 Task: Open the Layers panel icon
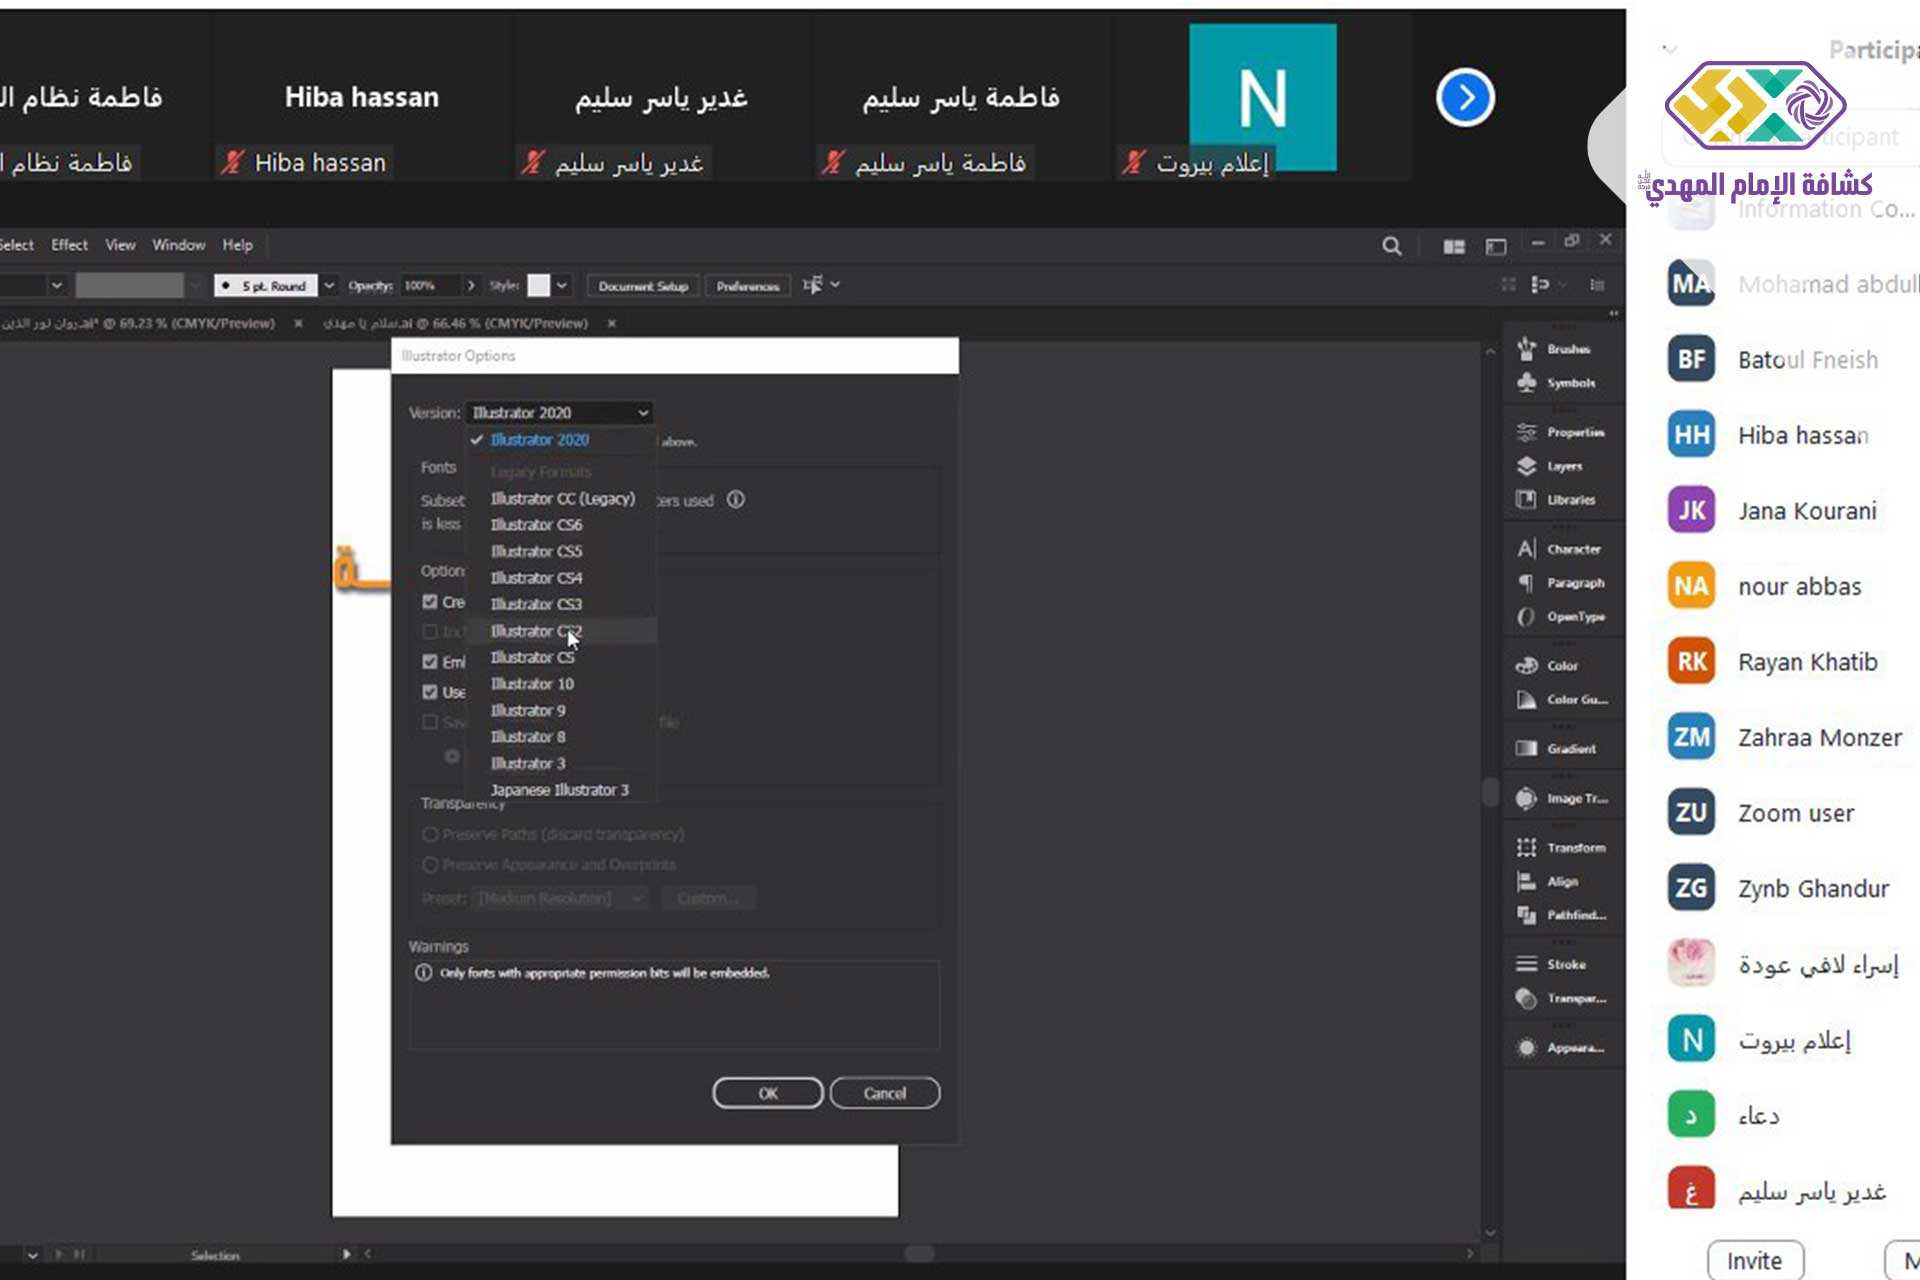[x=1527, y=466]
